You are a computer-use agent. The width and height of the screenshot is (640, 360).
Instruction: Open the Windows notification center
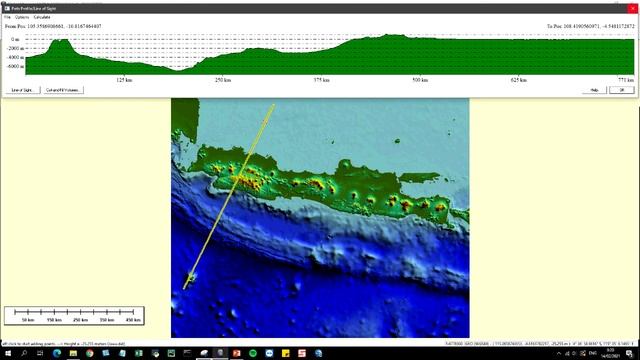tap(629, 353)
